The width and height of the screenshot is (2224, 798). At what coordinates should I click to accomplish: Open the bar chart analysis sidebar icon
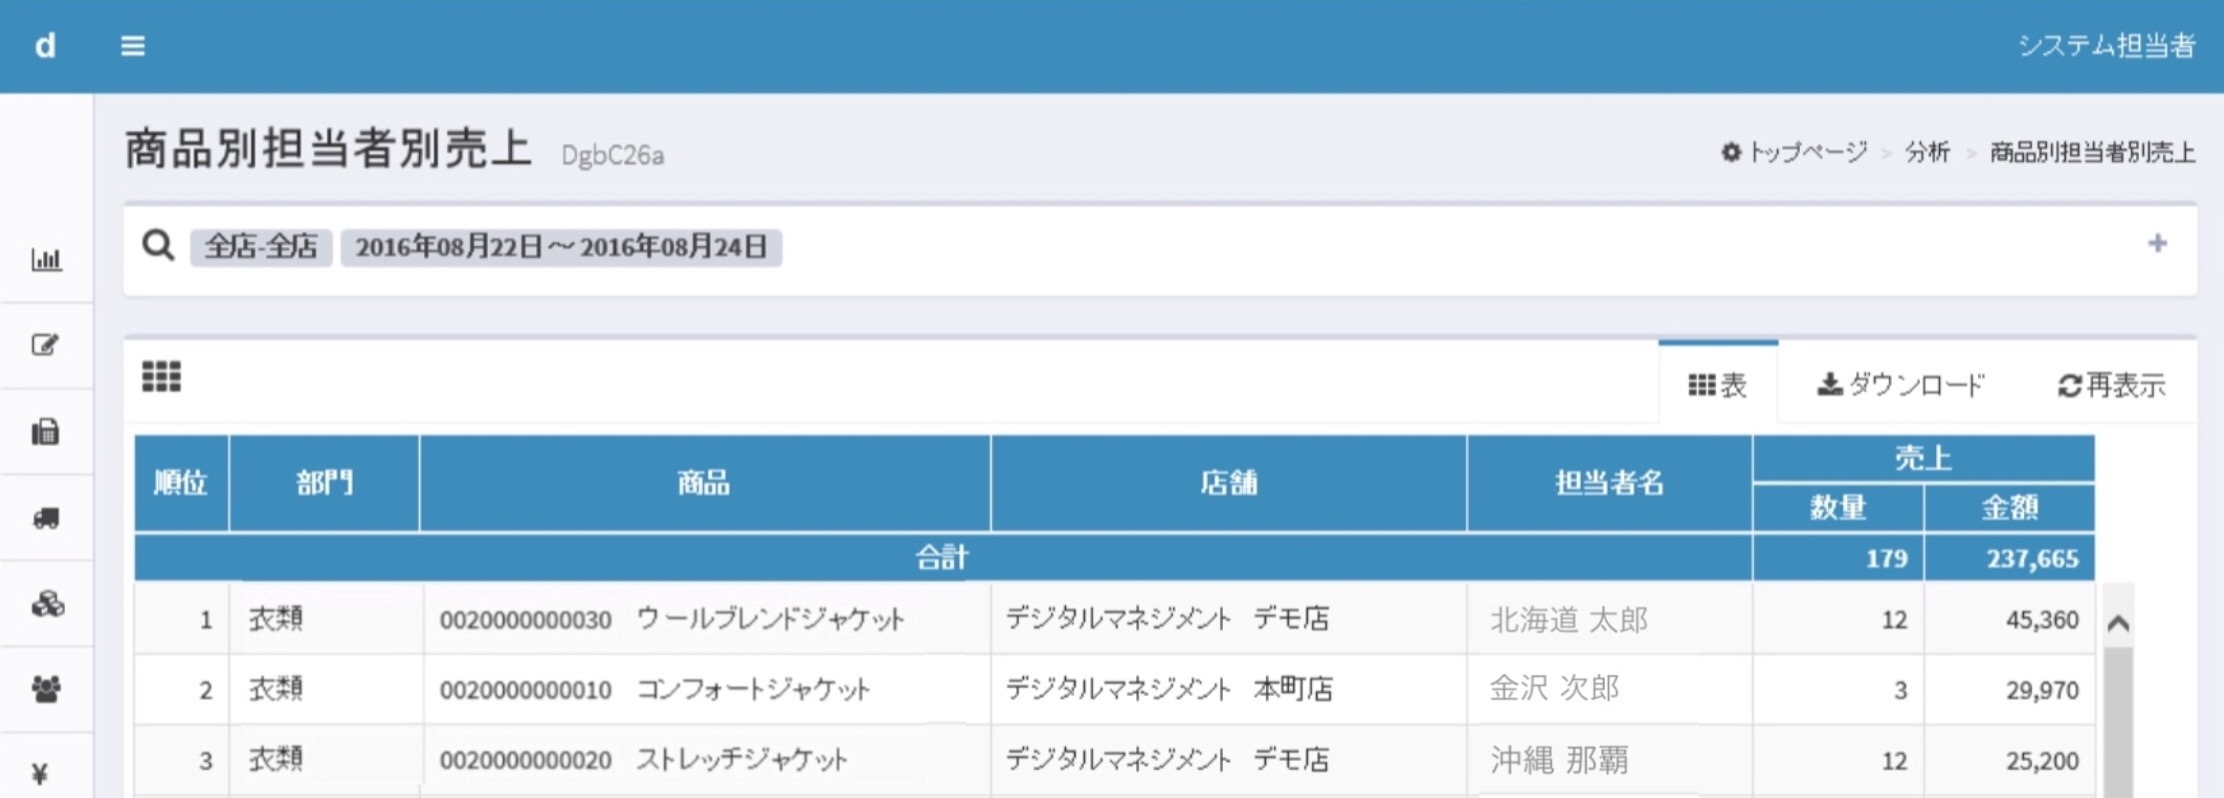click(x=46, y=260)
